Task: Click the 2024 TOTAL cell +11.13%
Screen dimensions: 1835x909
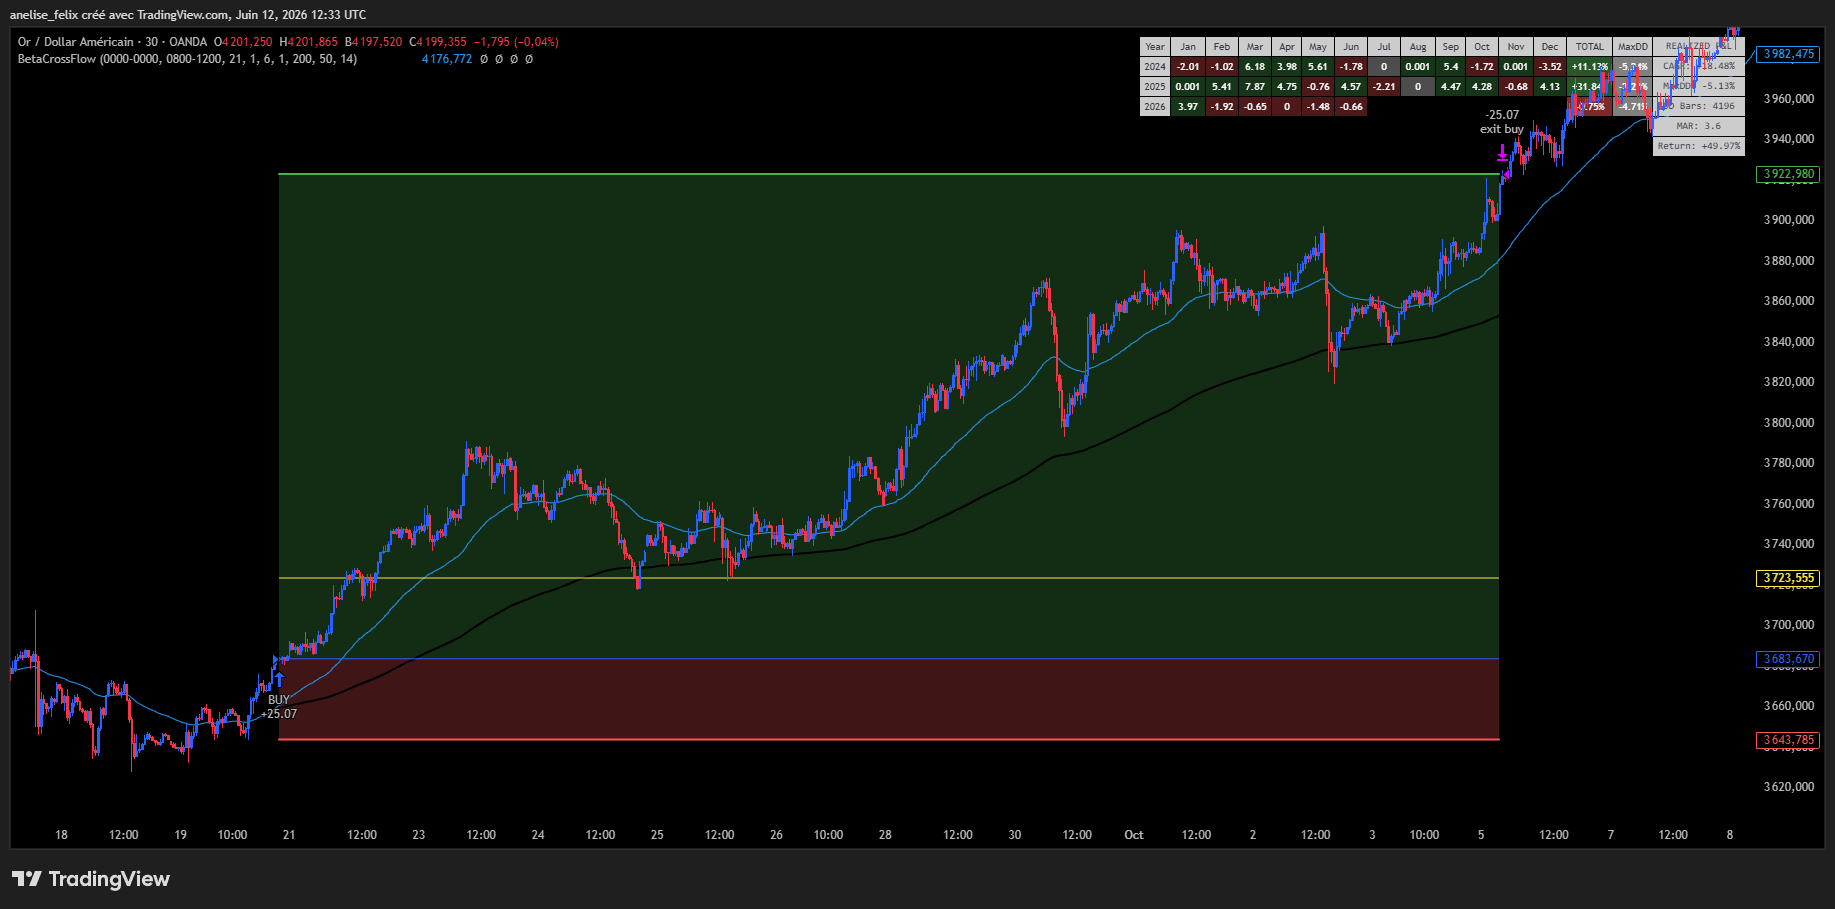Action: click(x=1590, y=67)
